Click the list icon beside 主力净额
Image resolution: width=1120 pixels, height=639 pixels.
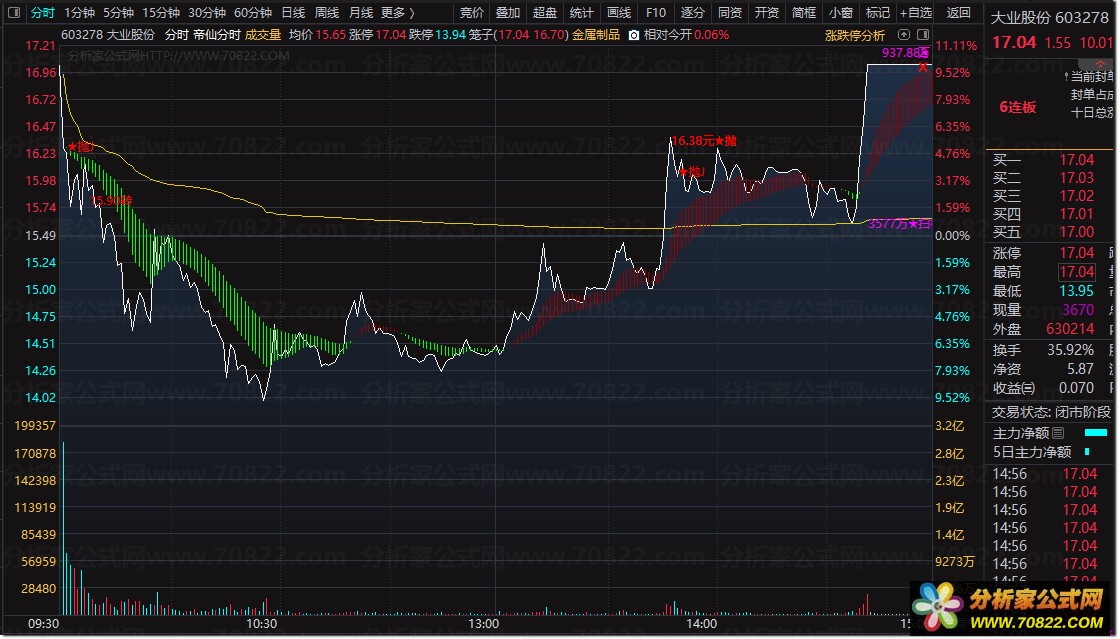1059,433
